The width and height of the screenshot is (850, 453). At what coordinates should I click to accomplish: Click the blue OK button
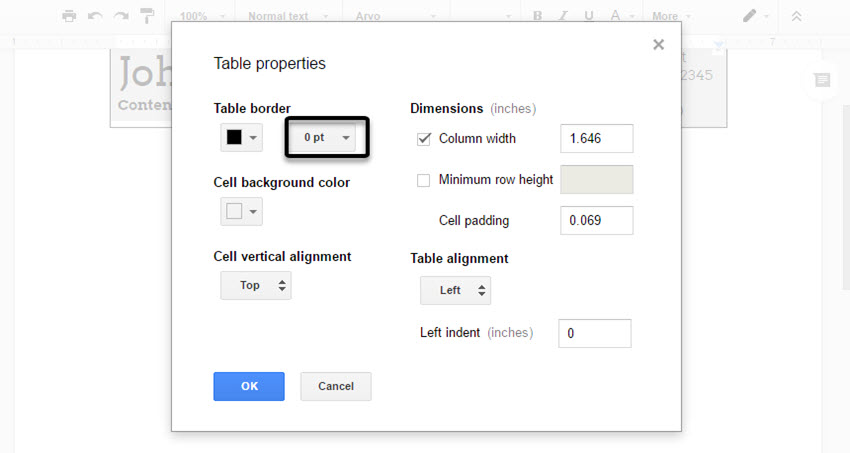click(249, 386)
